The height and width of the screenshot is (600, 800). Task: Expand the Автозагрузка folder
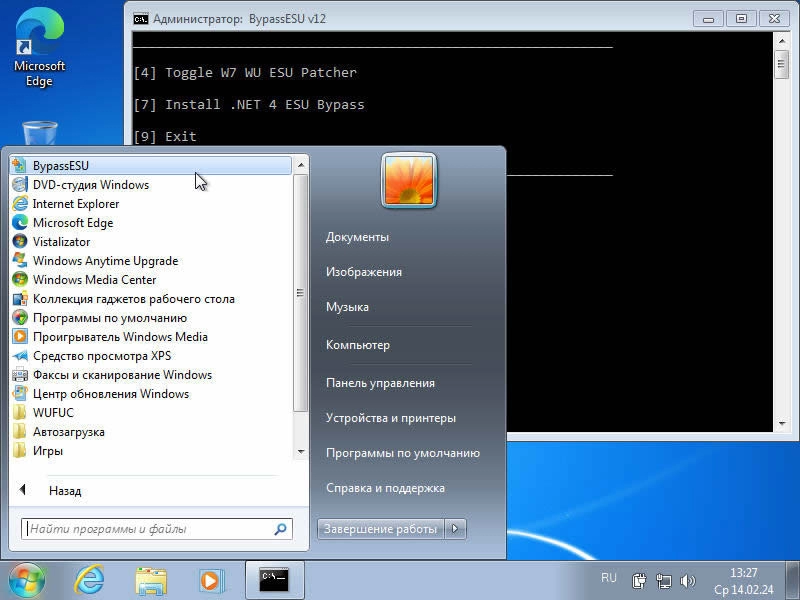68,432
